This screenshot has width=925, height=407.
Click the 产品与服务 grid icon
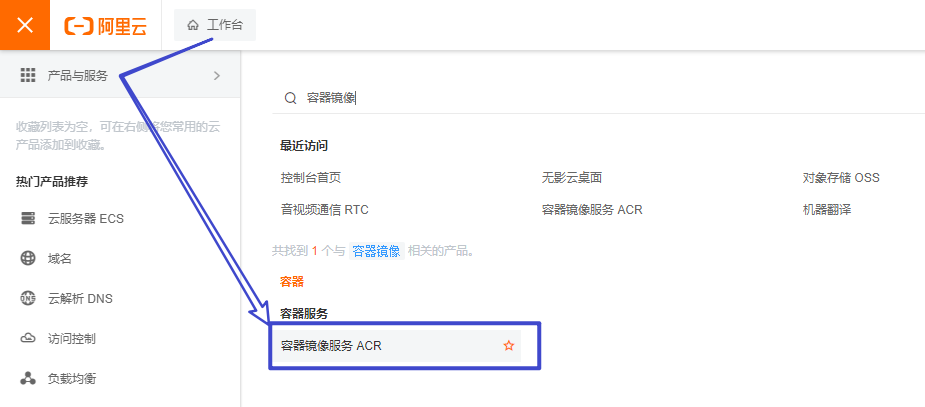(x=28, y=75)
